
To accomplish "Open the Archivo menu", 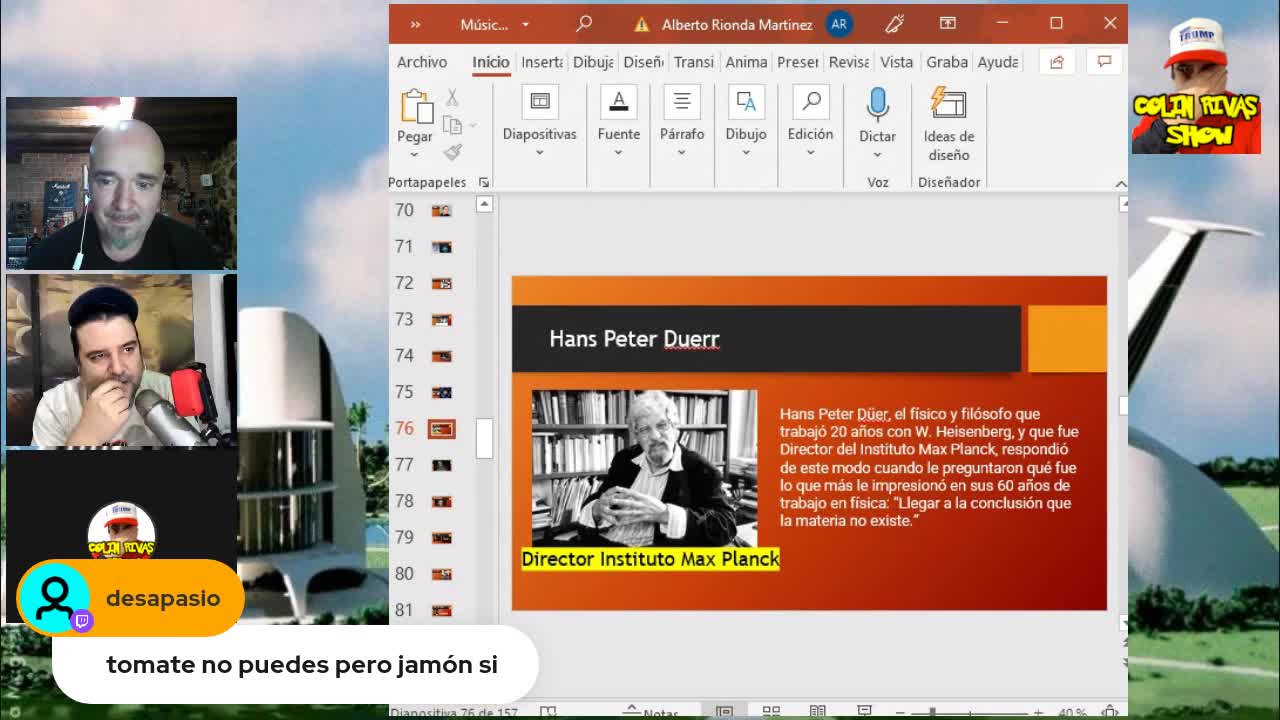I will click(422, 62).
